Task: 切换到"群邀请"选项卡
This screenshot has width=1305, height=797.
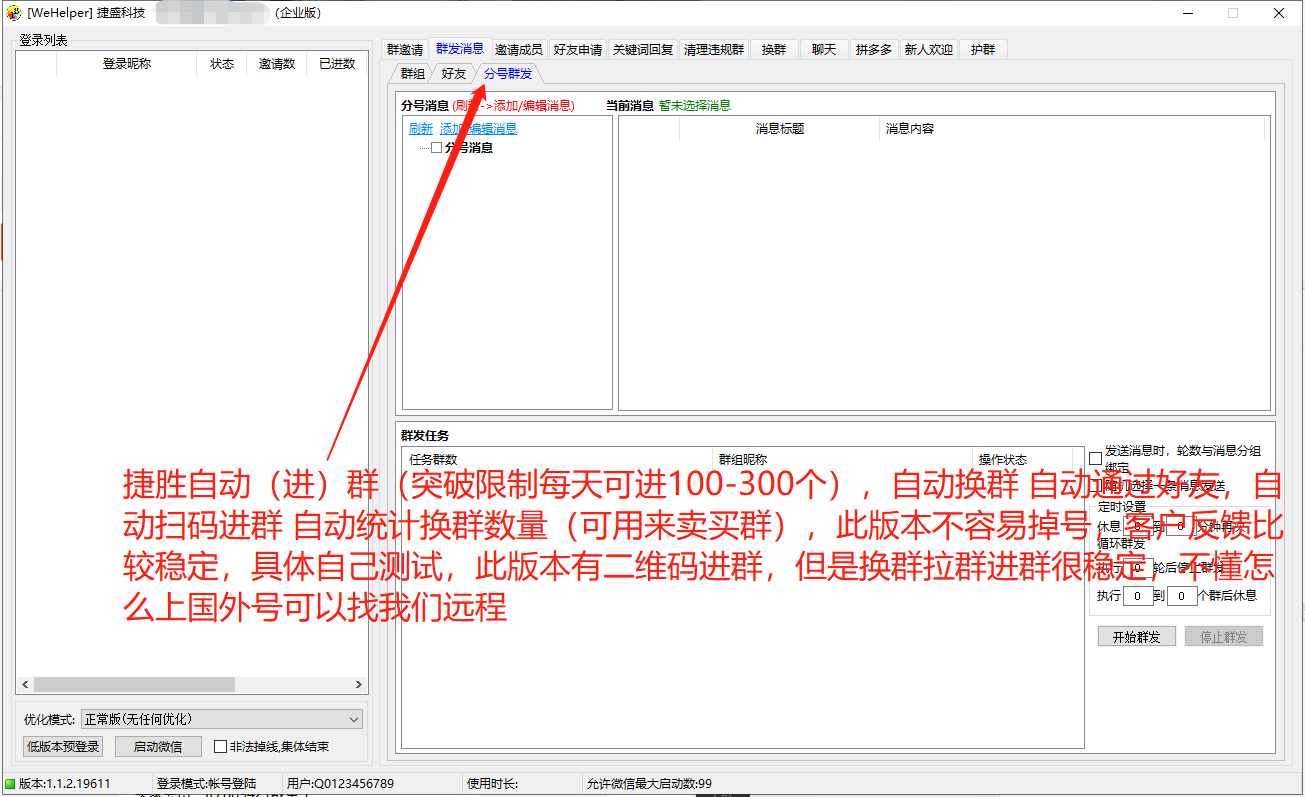Action: (x=404, y=48)
